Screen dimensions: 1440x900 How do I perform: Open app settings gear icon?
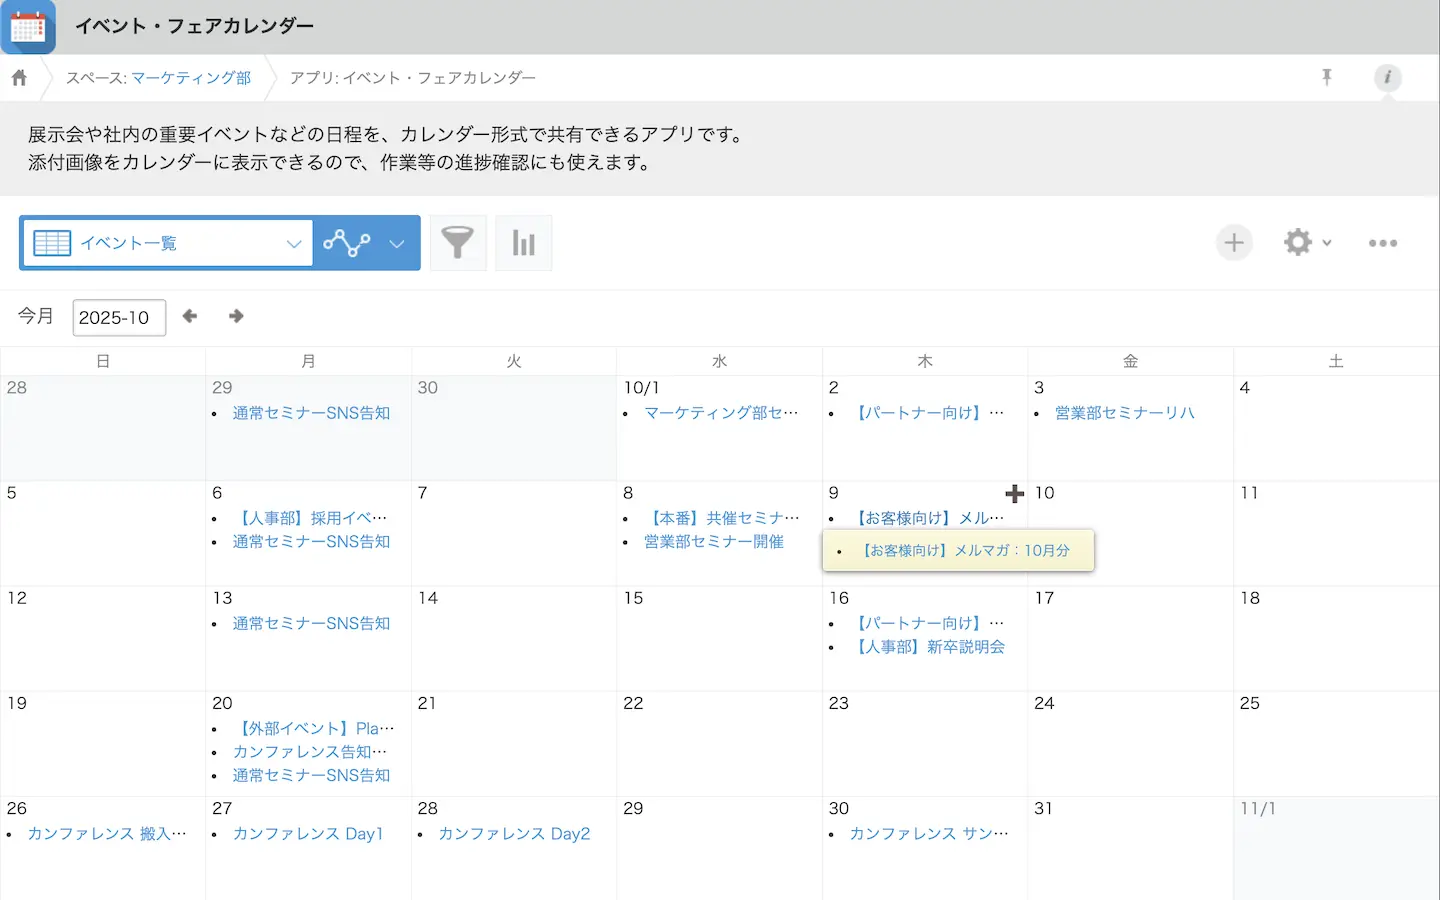(x=1298, y=242)
